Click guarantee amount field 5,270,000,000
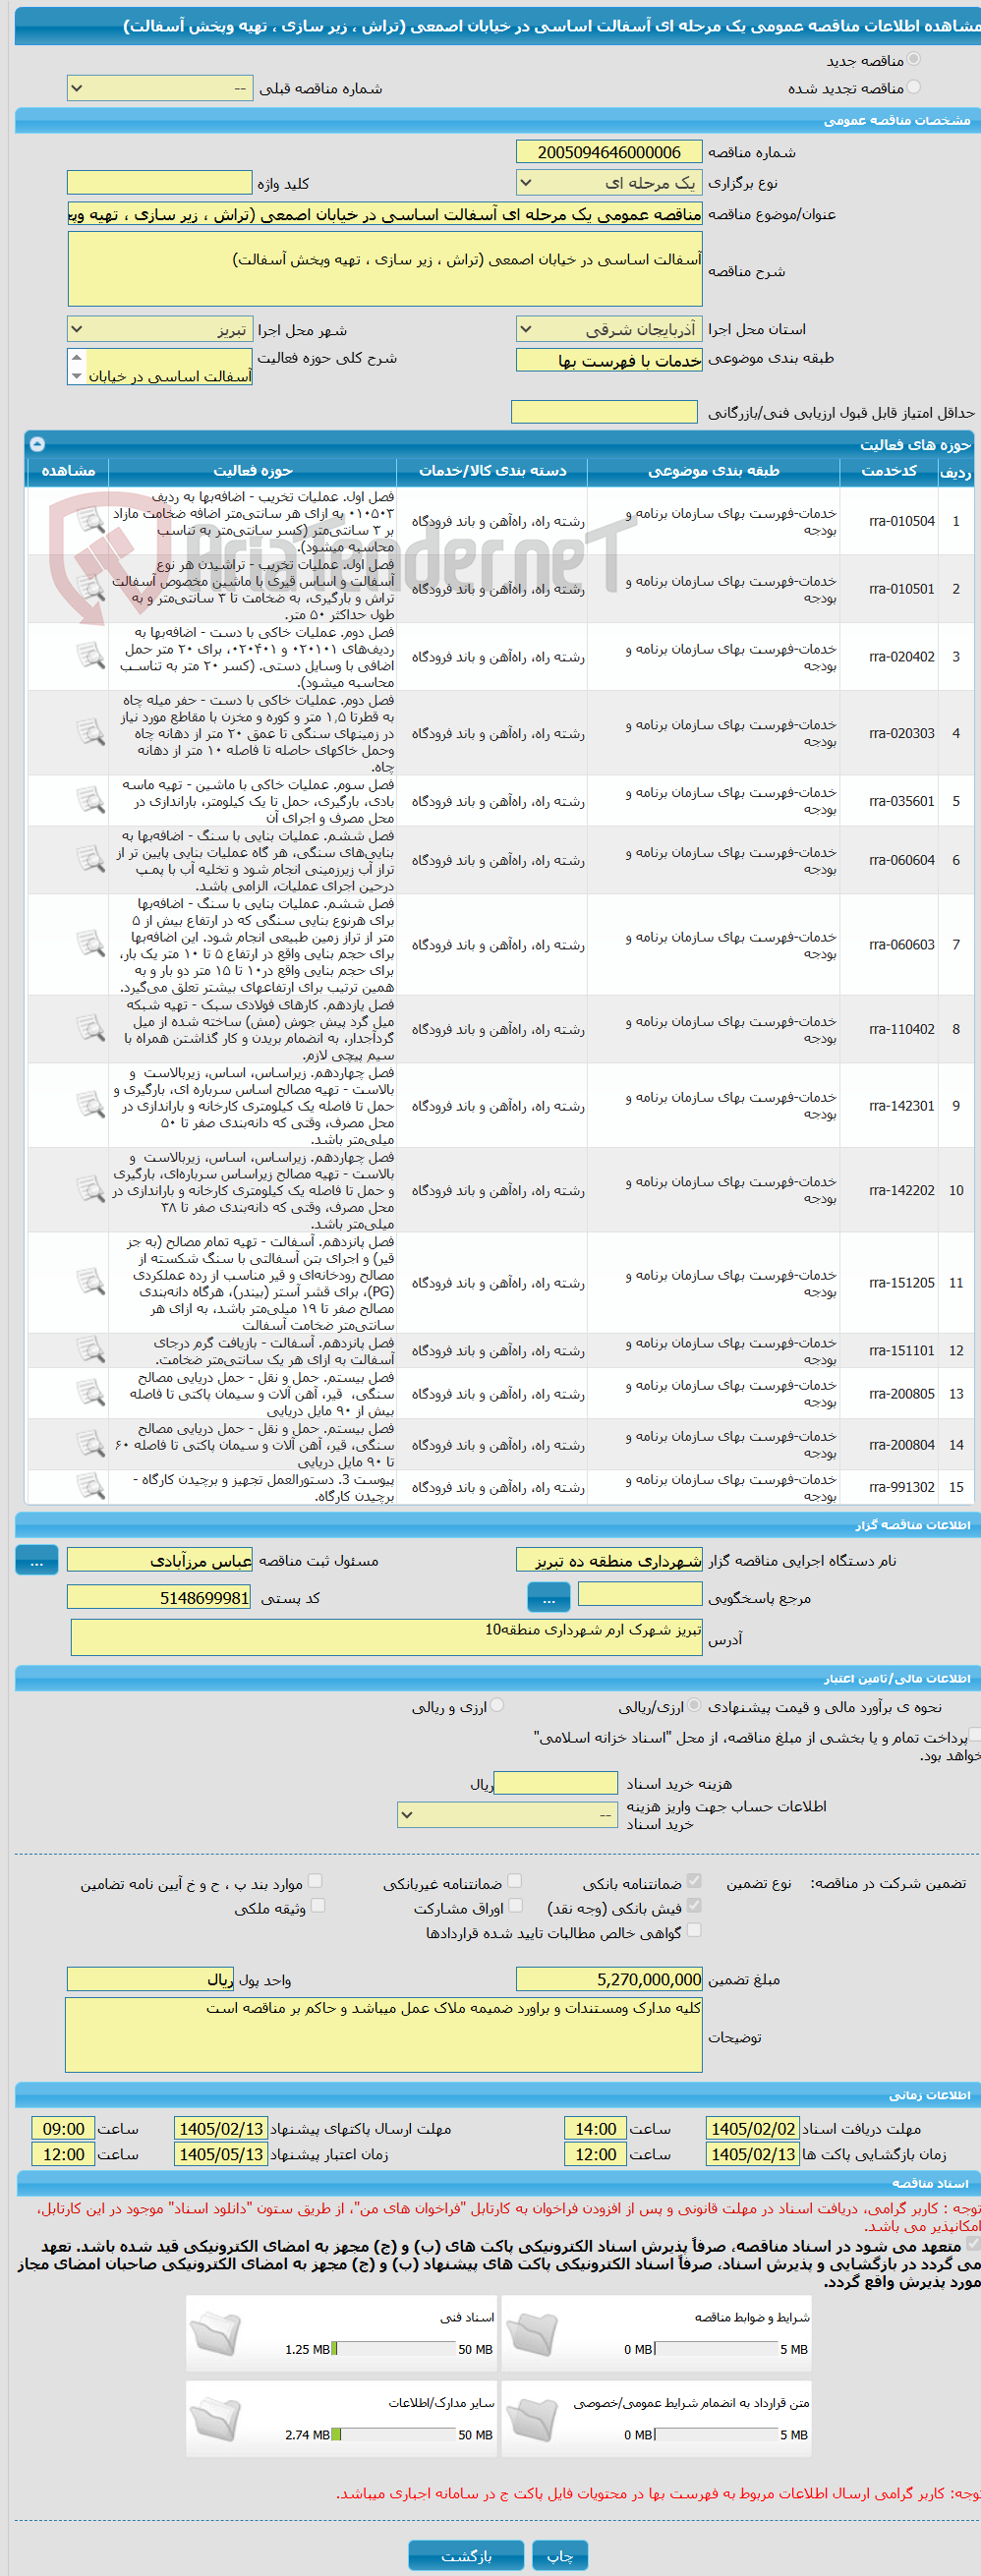Viewport: 981px width, 2576px height. (x=609, y=1979)
